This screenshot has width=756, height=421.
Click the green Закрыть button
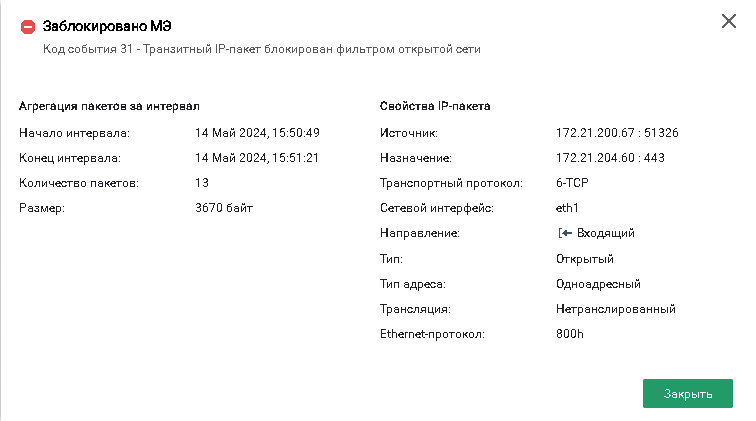[688, 394]
